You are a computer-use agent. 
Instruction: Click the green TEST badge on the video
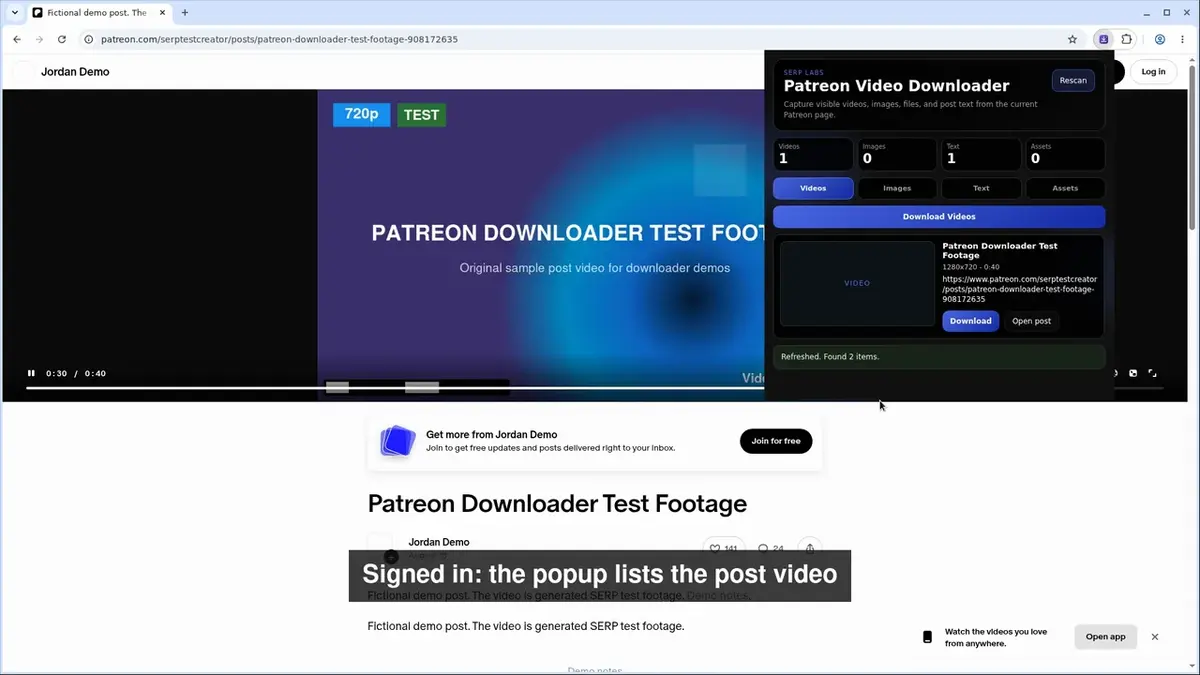421,115
